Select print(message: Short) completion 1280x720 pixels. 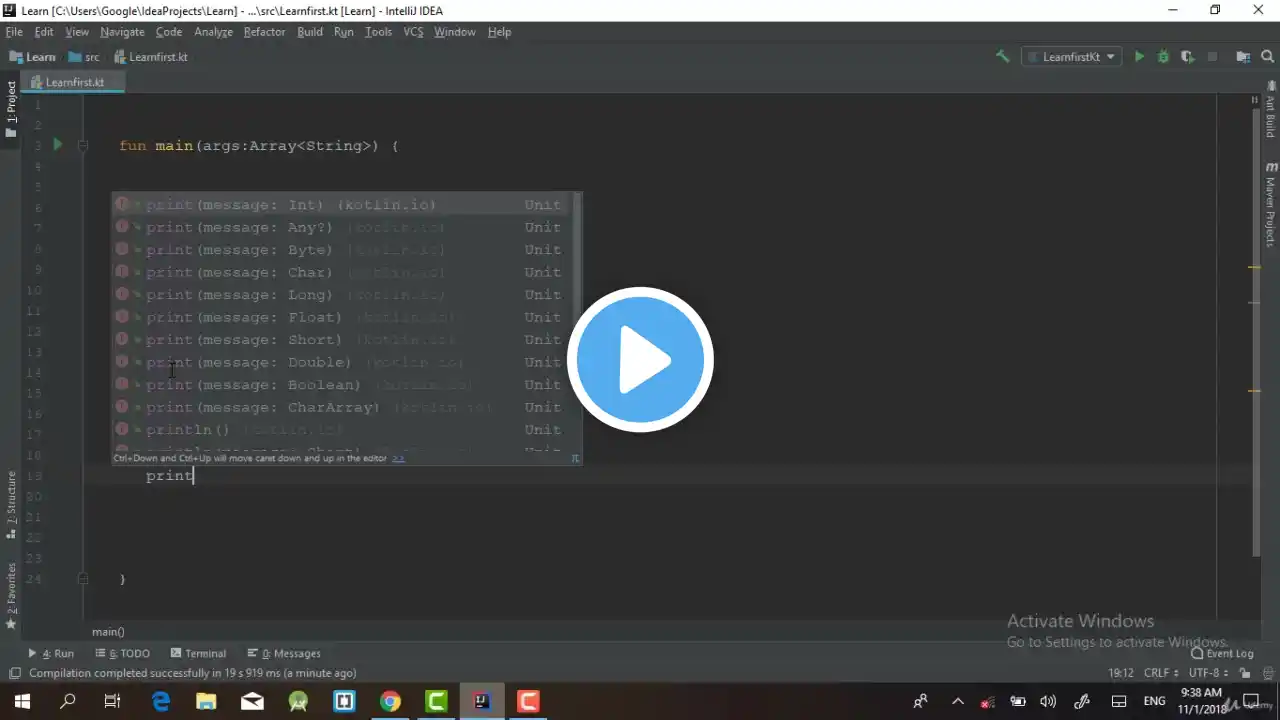coord(341,340)
